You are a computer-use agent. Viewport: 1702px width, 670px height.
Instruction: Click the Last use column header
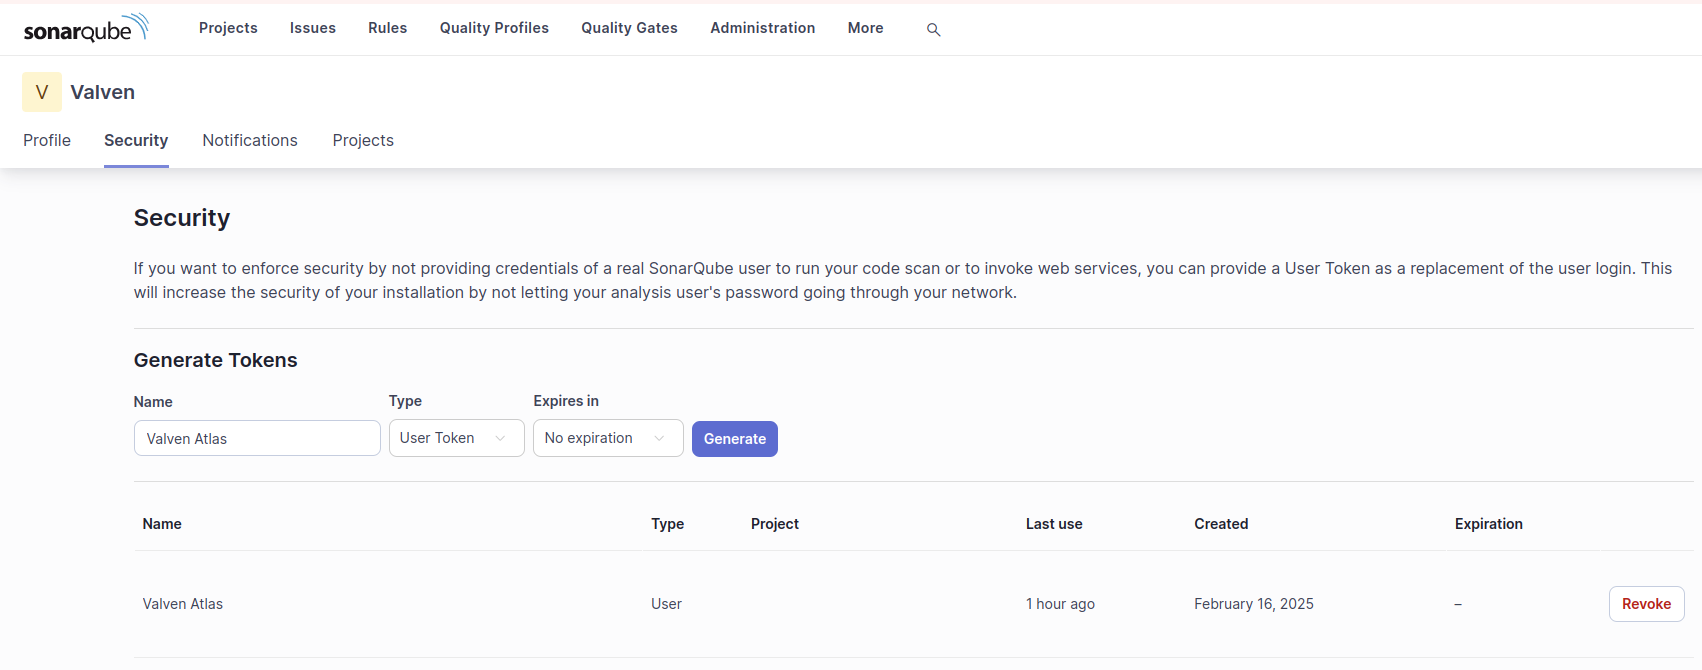1054,524
